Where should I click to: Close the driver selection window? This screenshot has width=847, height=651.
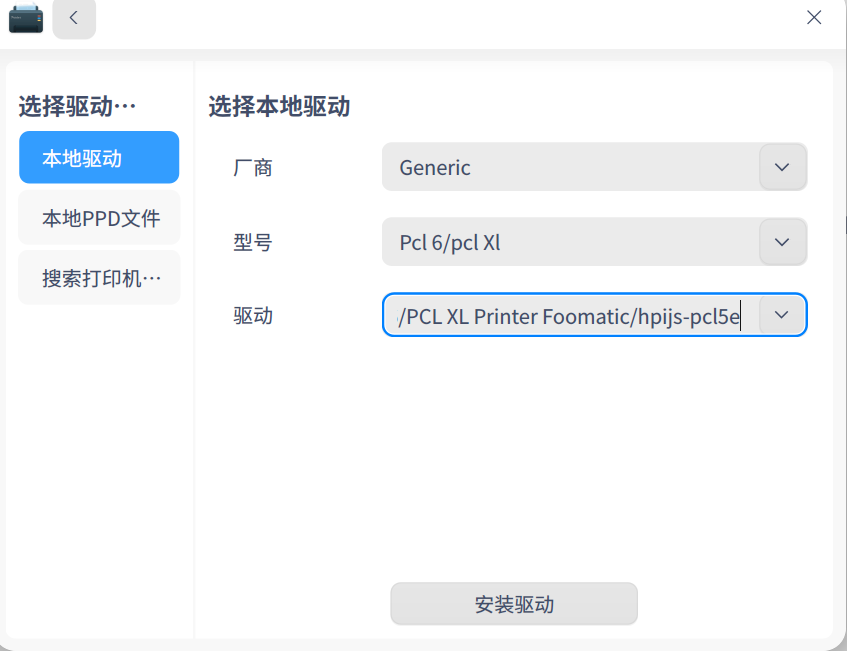pos(814,17)
